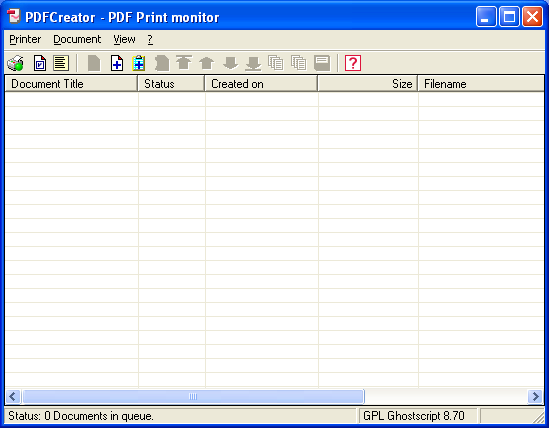Sort by the Created on column header

click(x=261, y=84)
